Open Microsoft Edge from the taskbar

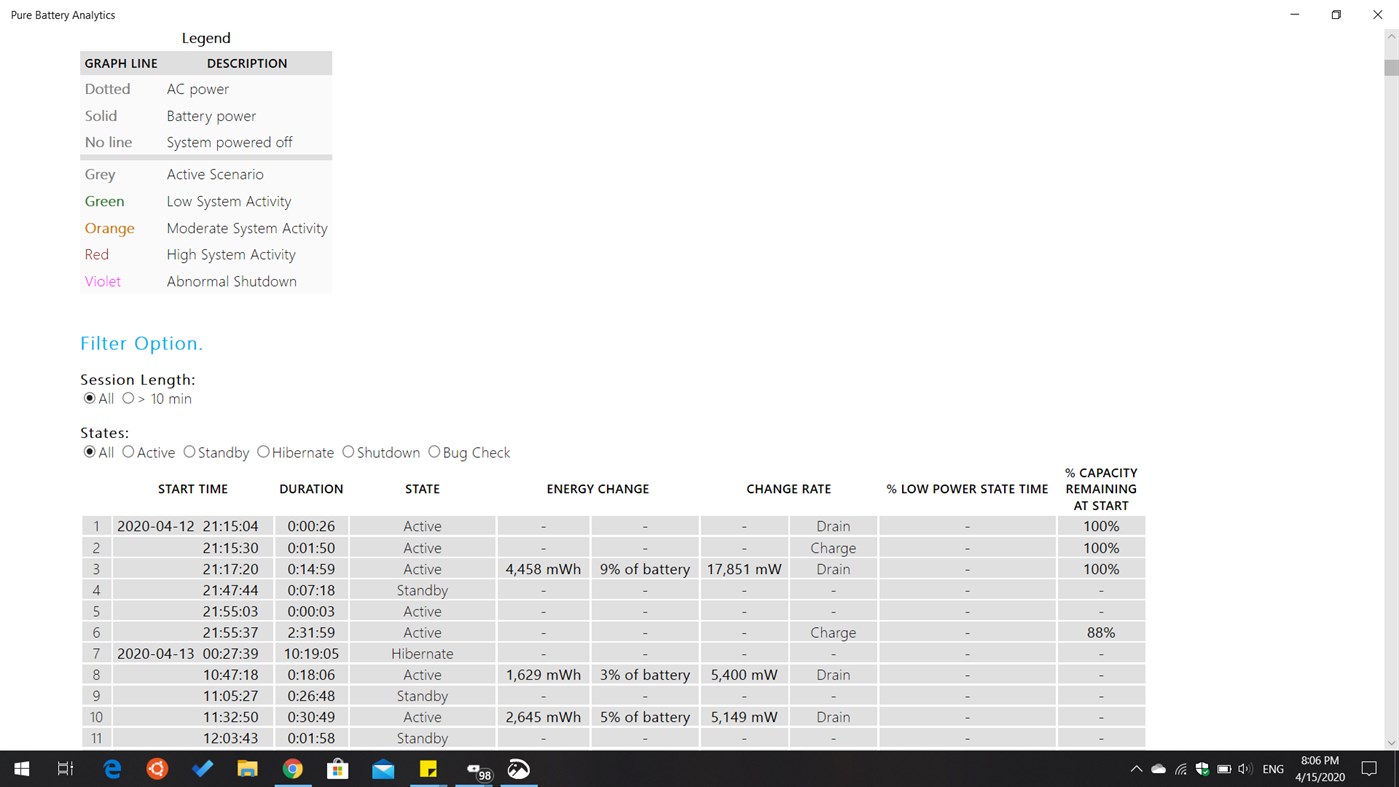pyautogui.click(x=111, y=769)
